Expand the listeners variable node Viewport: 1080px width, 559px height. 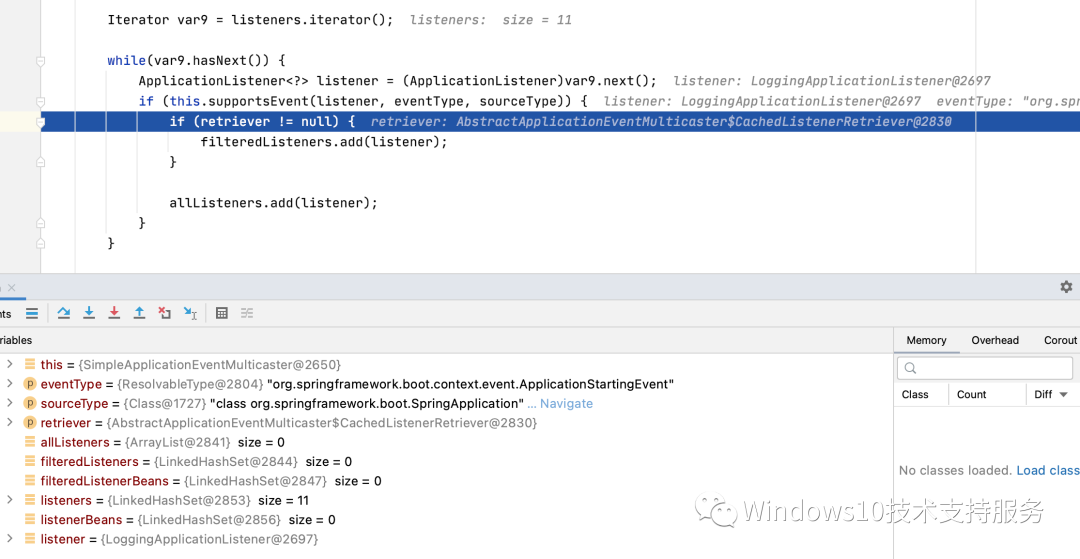pyautogui.click(x=10, y=500)
